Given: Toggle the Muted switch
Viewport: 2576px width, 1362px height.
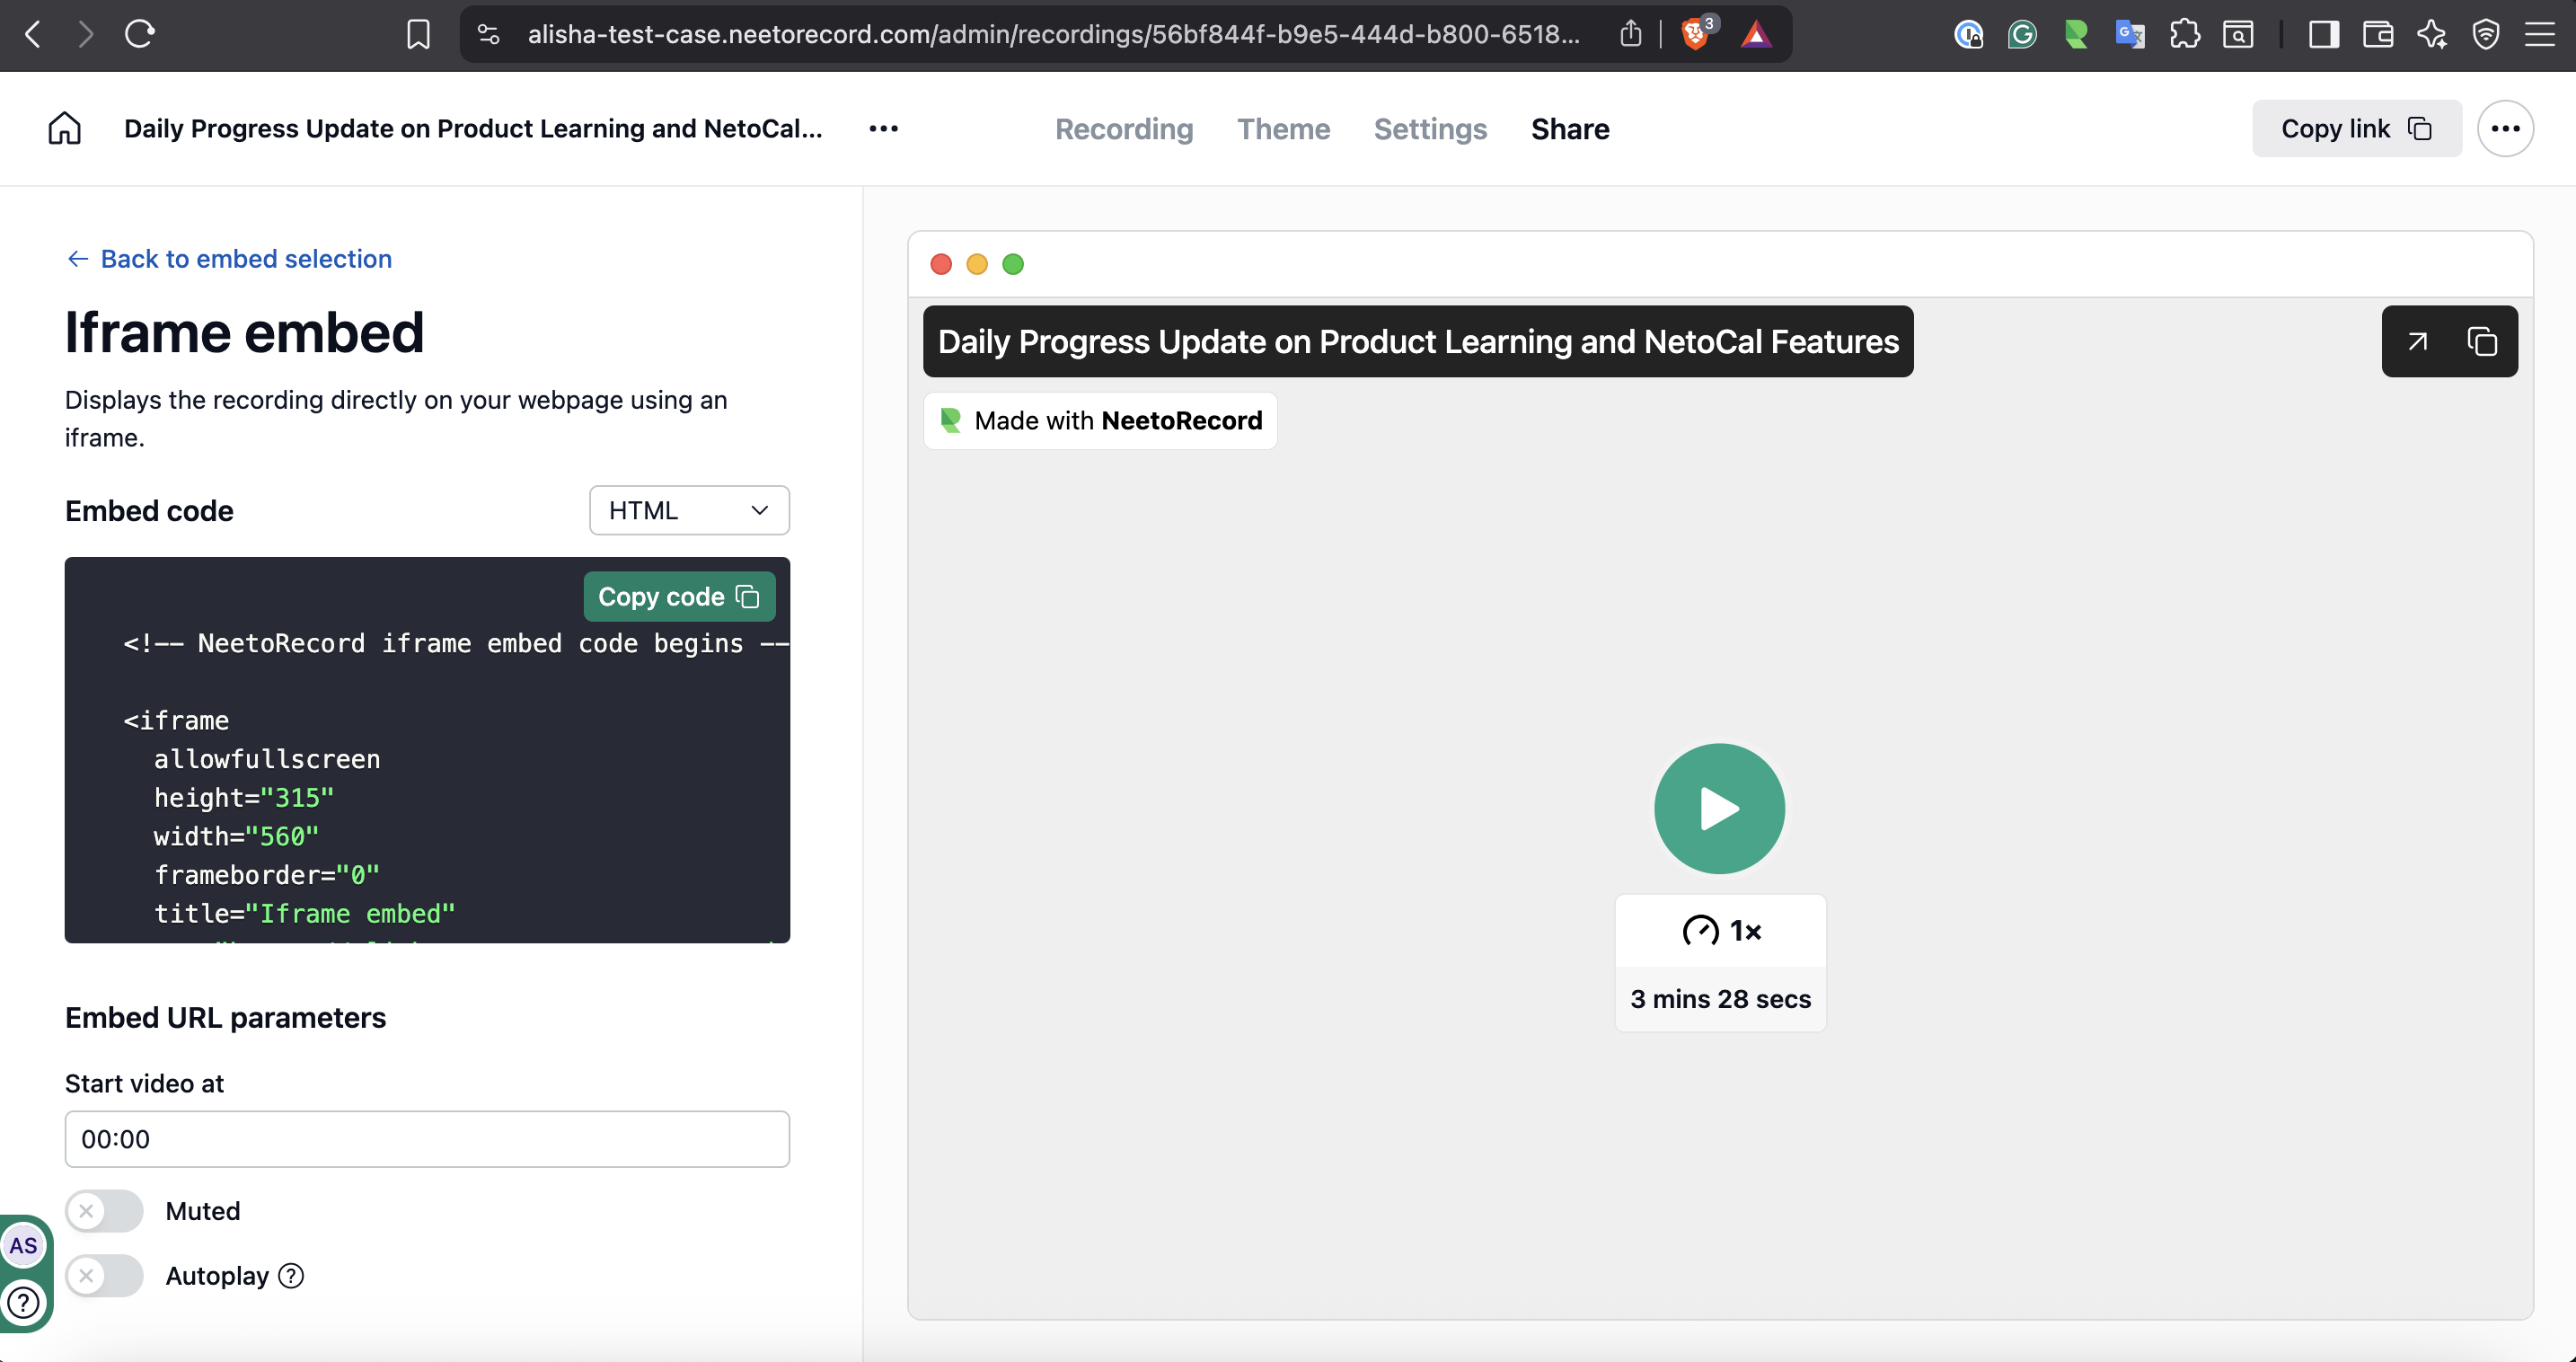Looking at the screenshot, I should pos(105,1211).
